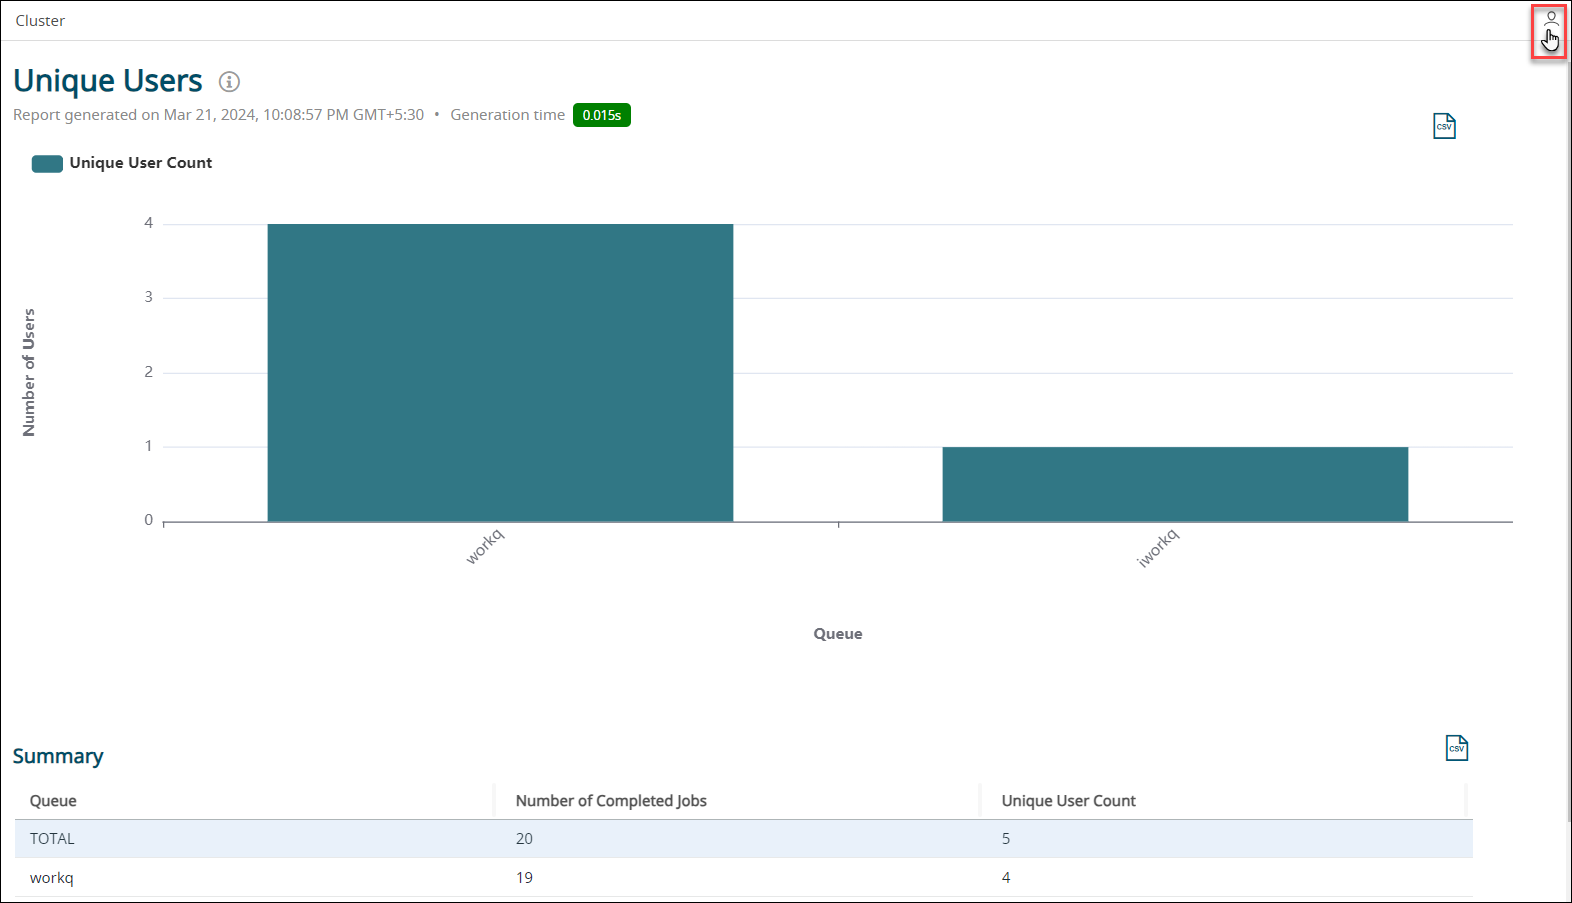Screen dimensions: 1572x903
Task: Sort by Unique User Count column header
Action: click(x=1069, y=801)
